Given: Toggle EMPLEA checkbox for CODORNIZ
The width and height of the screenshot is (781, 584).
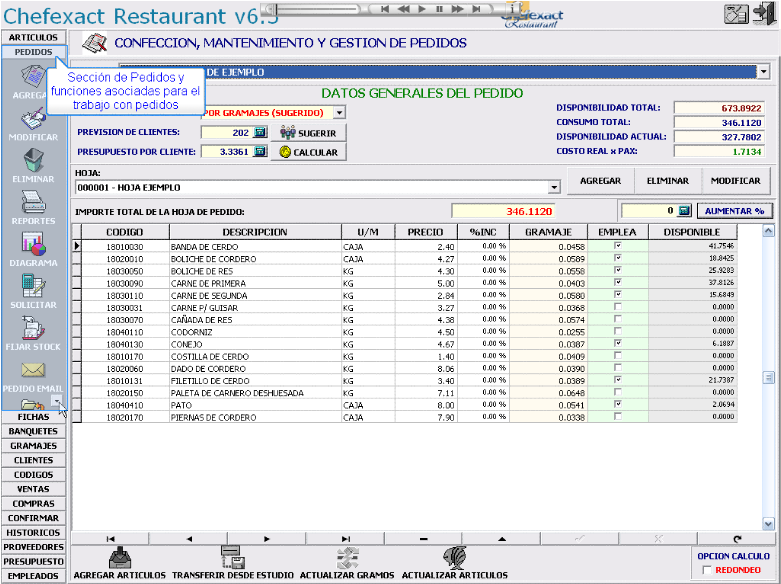Looking at the screenshot, I should pos(618,331).
